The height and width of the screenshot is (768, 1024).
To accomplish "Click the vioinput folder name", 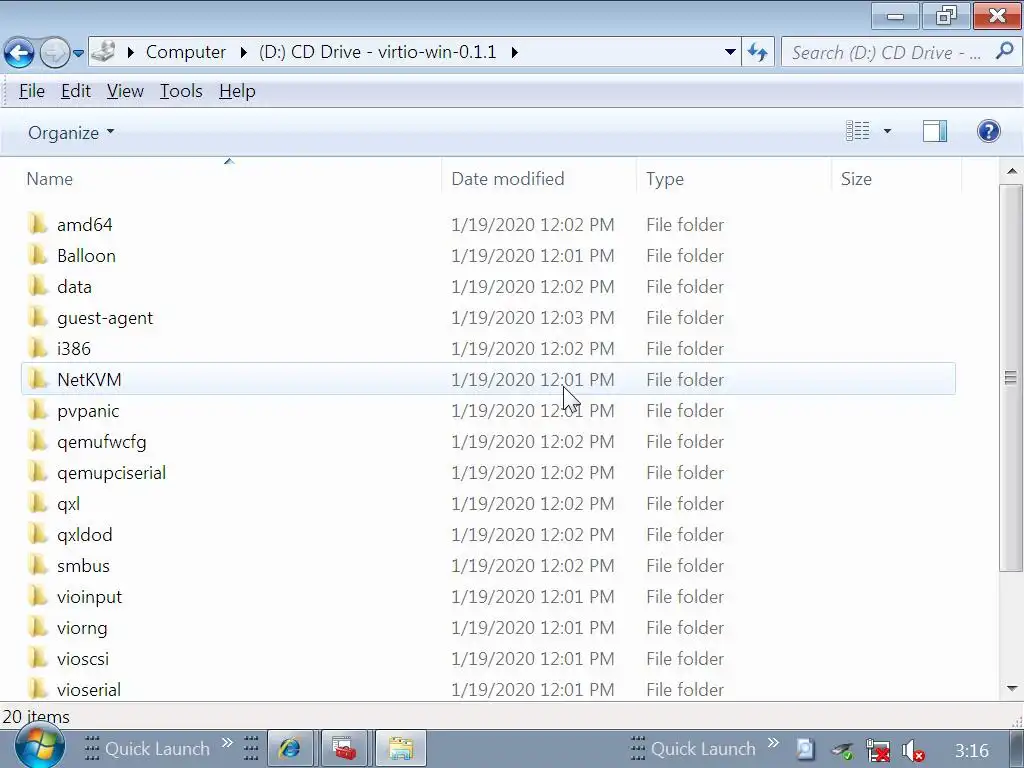I will pos(89,597).
